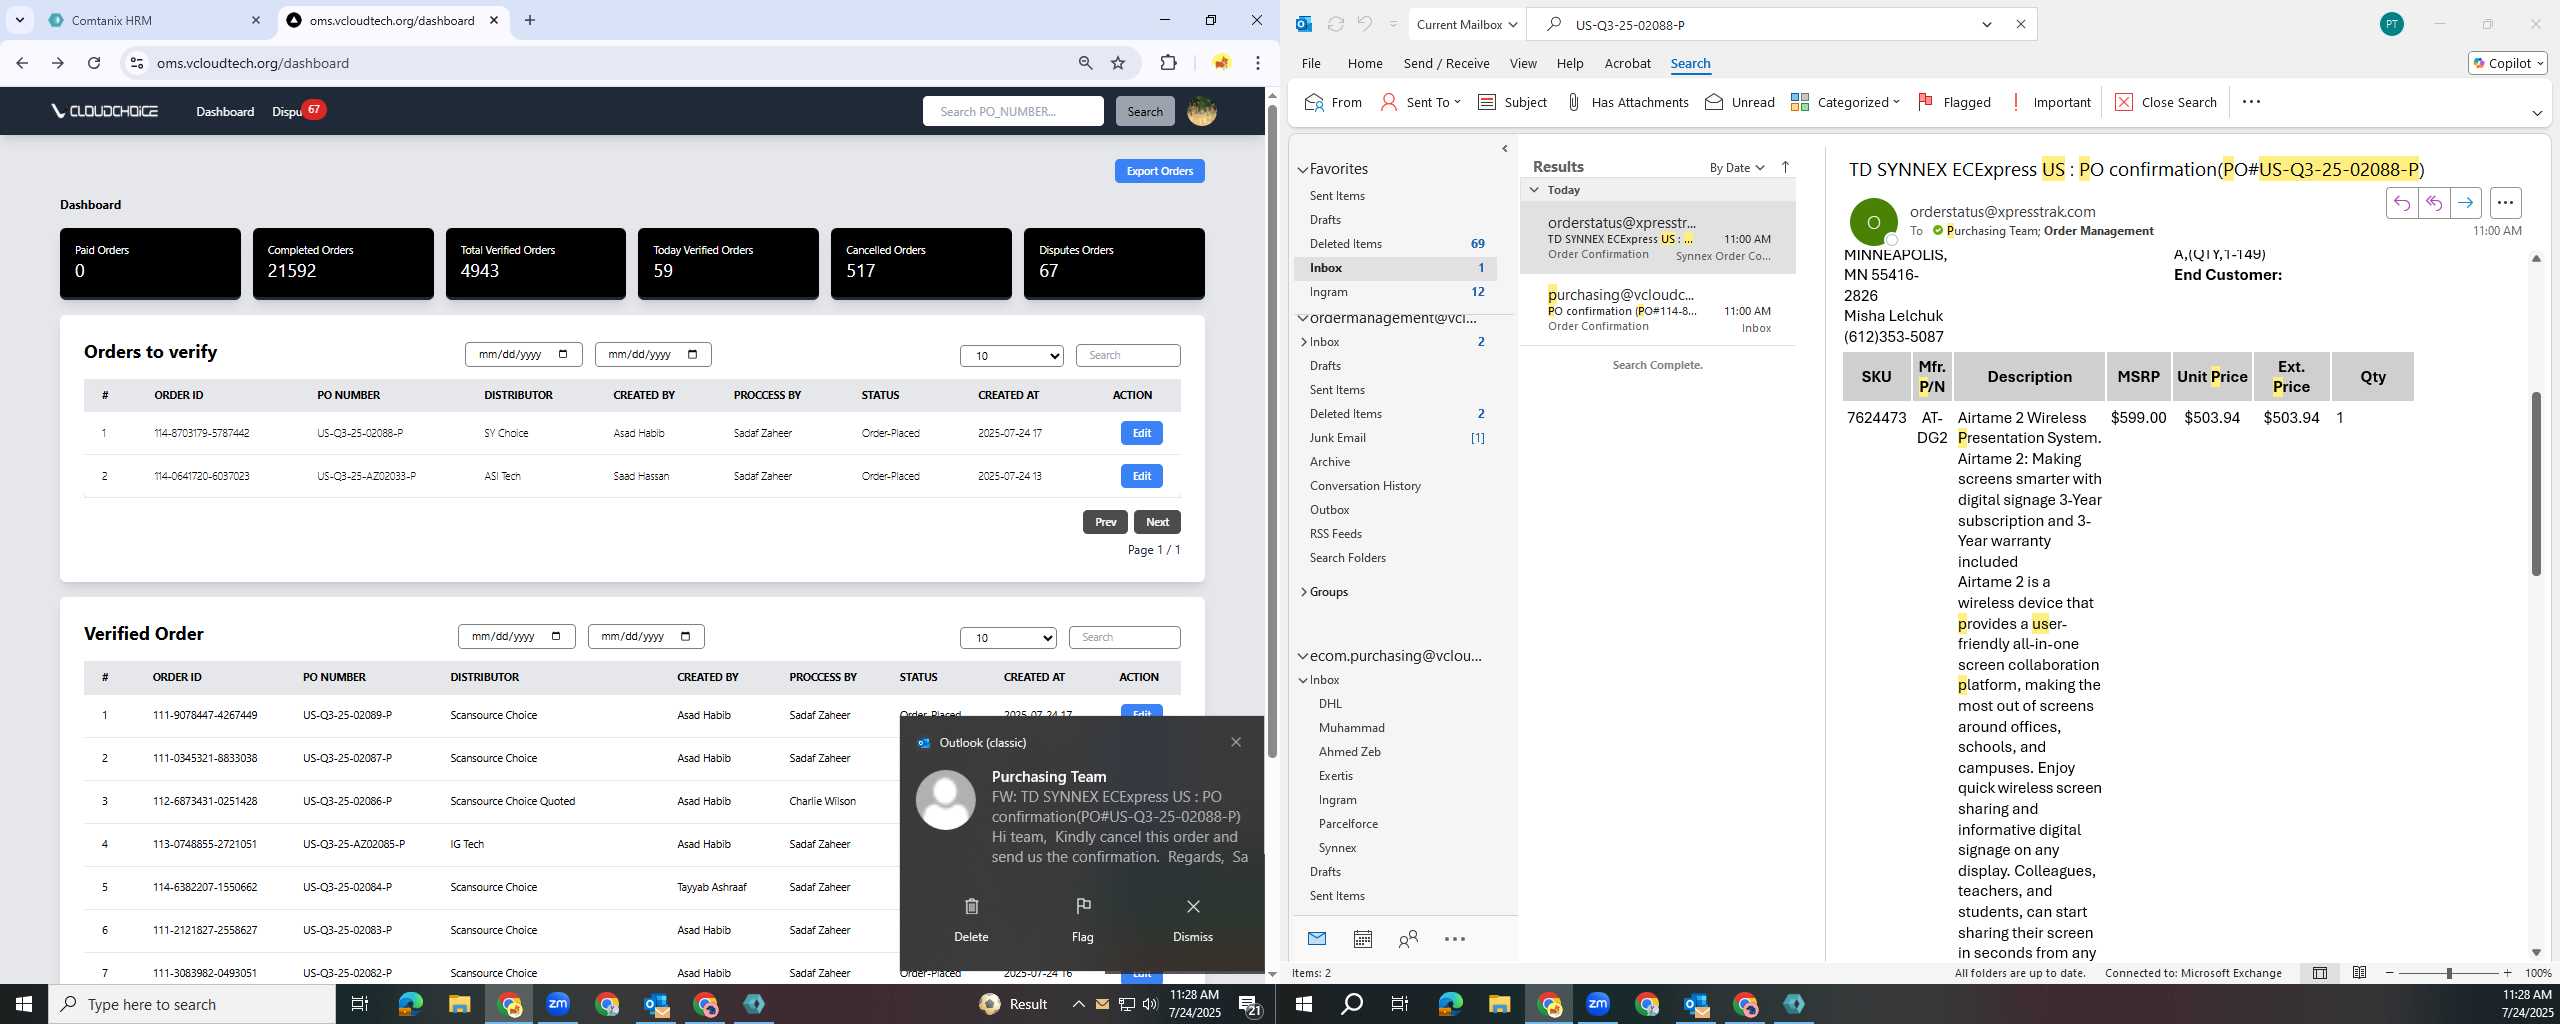Filter search by Important
The height and width of the screenshot is (1024, 2560).
coord(2049,102)
